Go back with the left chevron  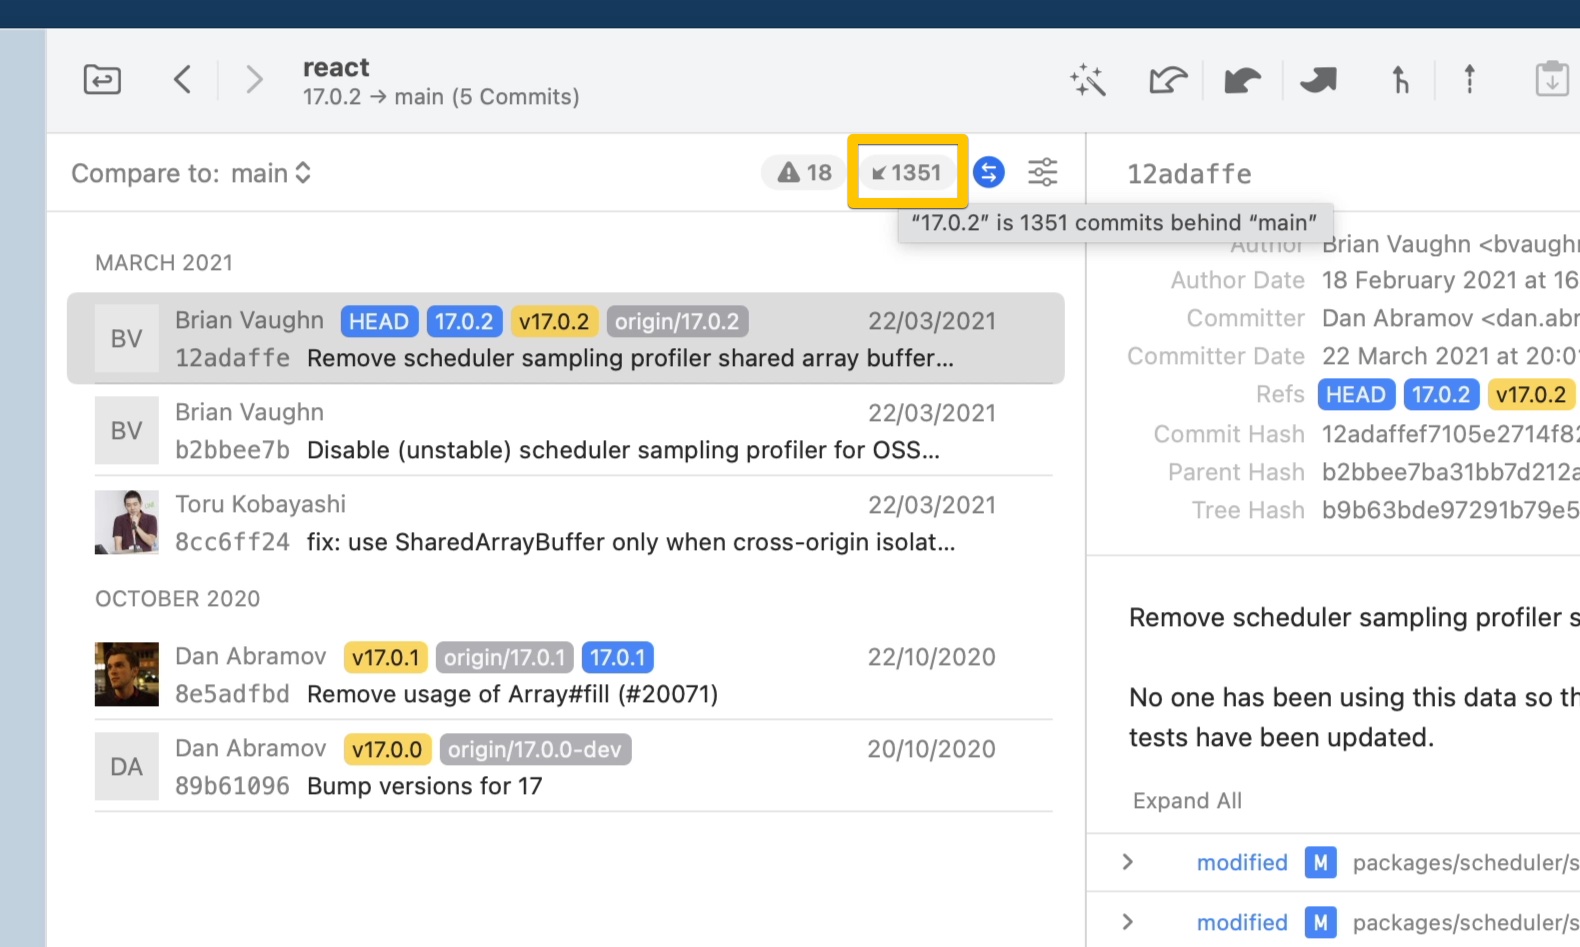tap(182, 79)
